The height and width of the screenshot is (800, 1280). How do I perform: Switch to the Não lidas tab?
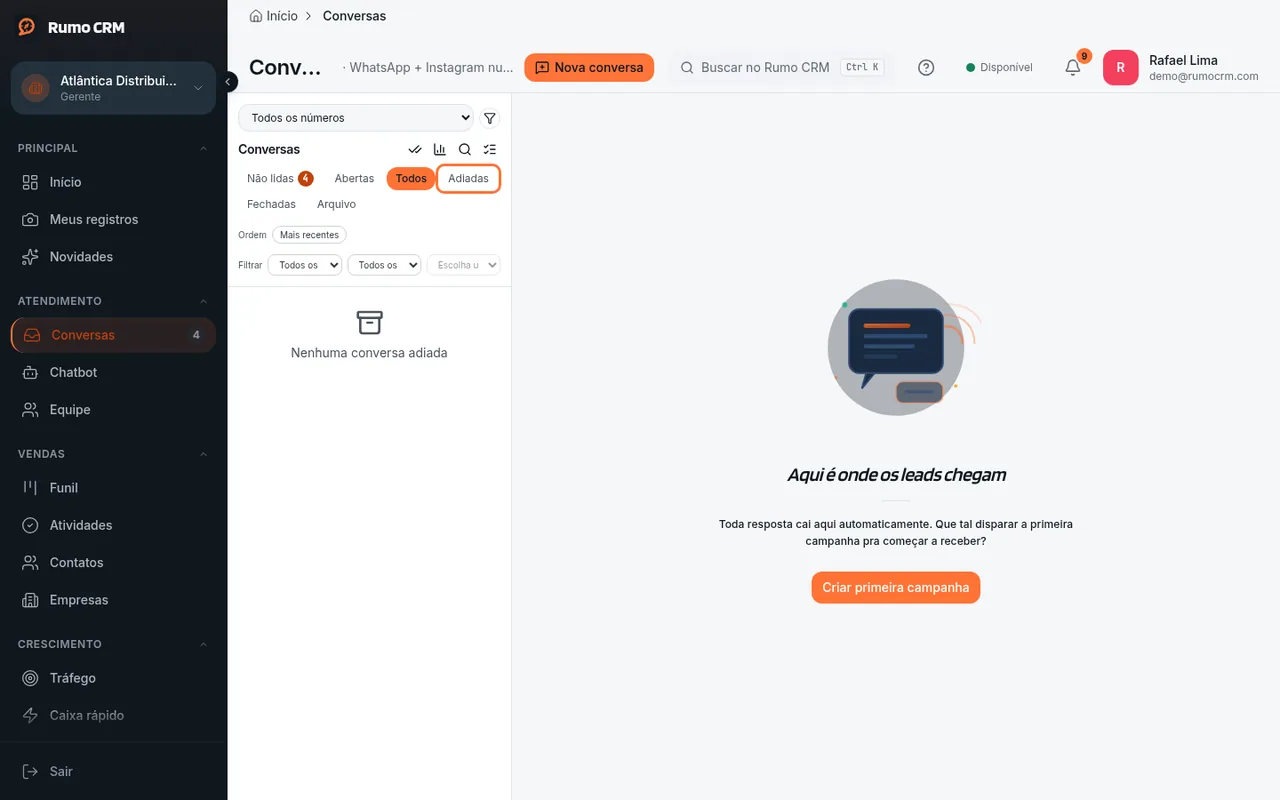(x=280, y=179)
